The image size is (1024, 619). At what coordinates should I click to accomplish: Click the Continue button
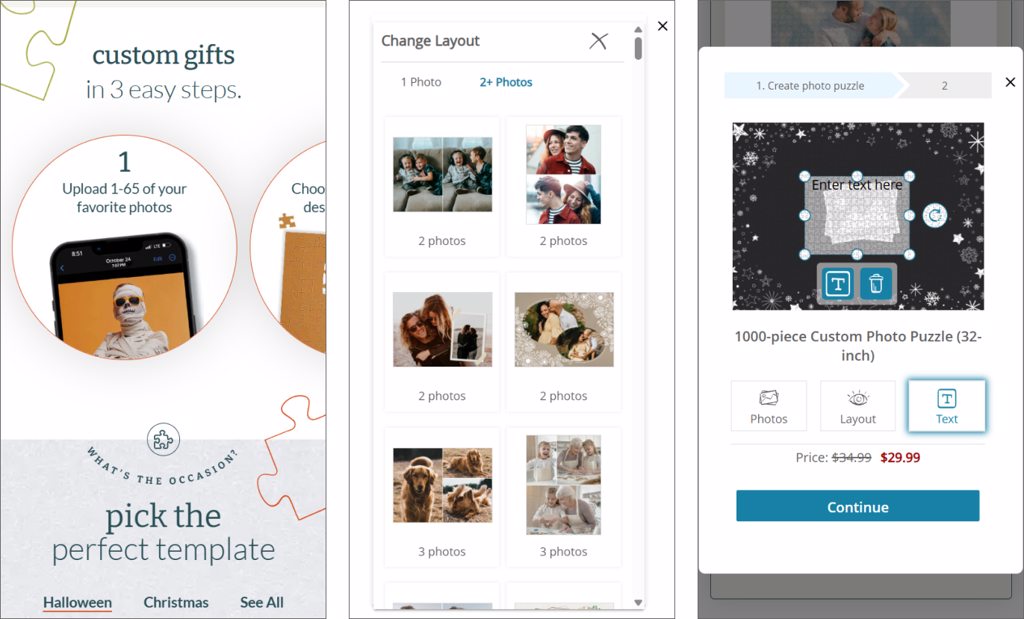coord(857,506)
